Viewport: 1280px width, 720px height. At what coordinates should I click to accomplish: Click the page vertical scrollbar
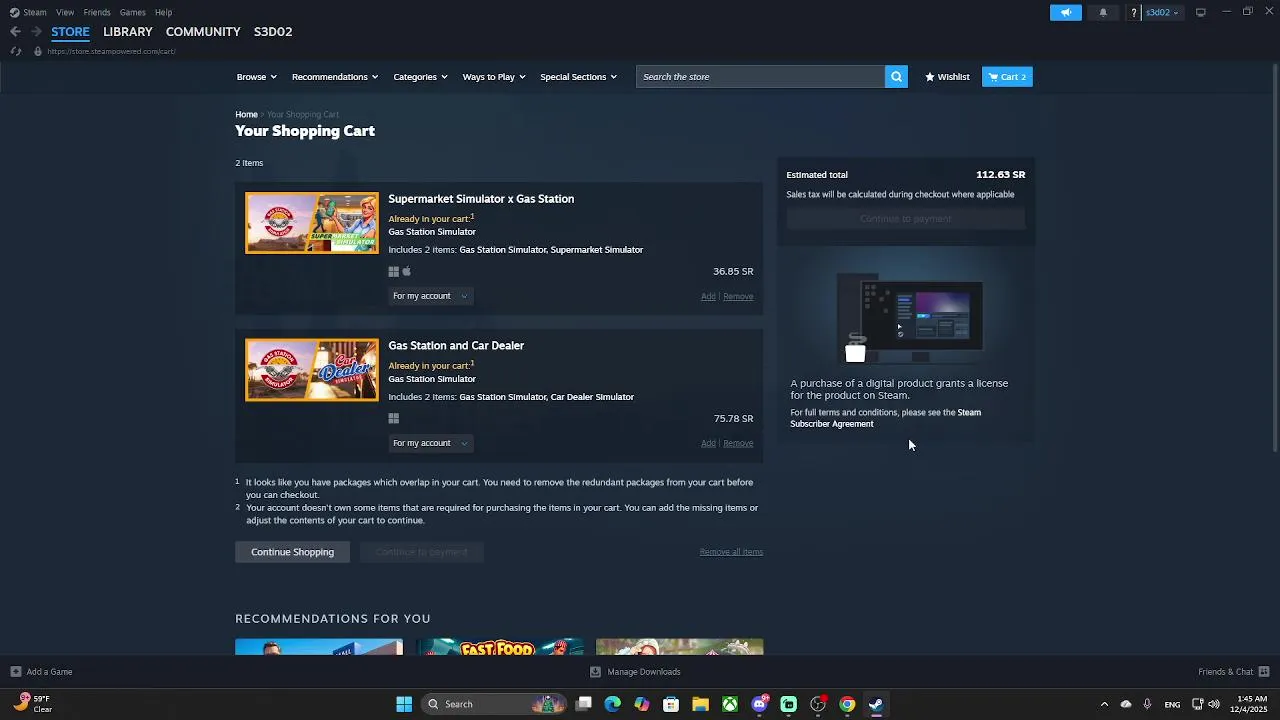coord(1274,260)
